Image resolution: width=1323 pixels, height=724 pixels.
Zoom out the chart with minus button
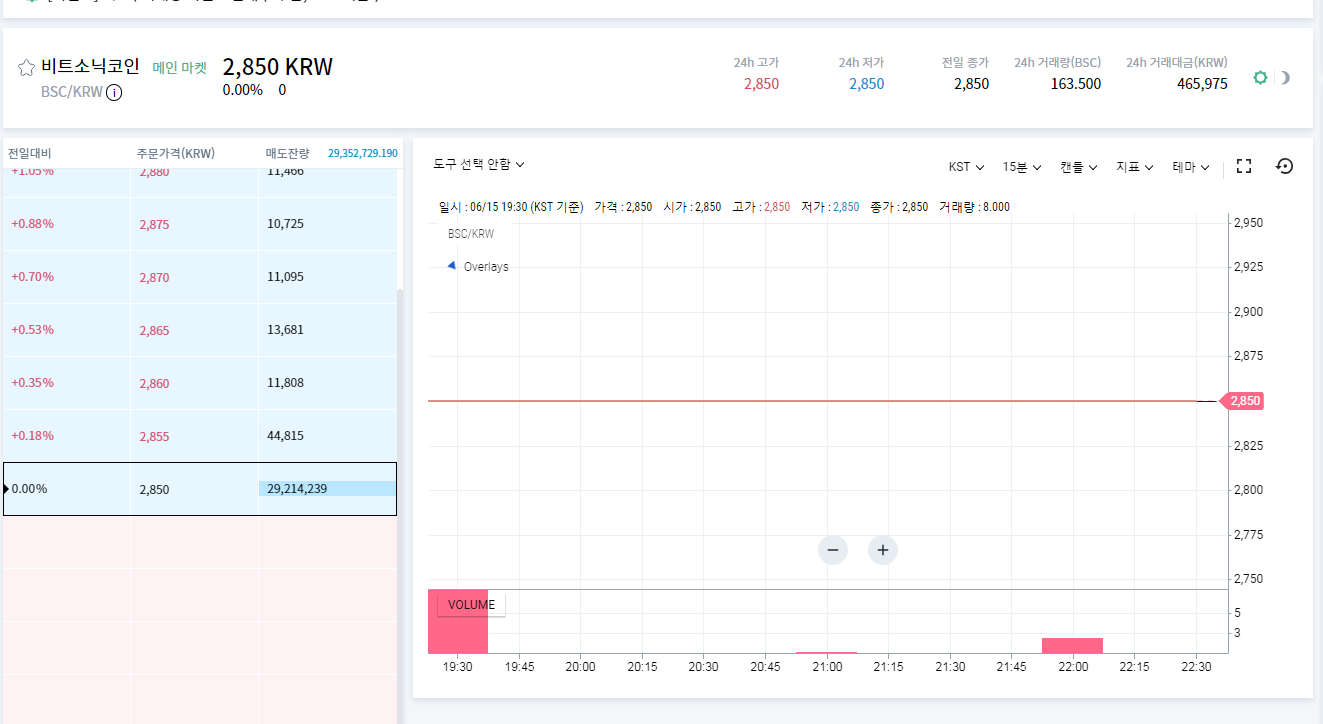click(832, 550)
